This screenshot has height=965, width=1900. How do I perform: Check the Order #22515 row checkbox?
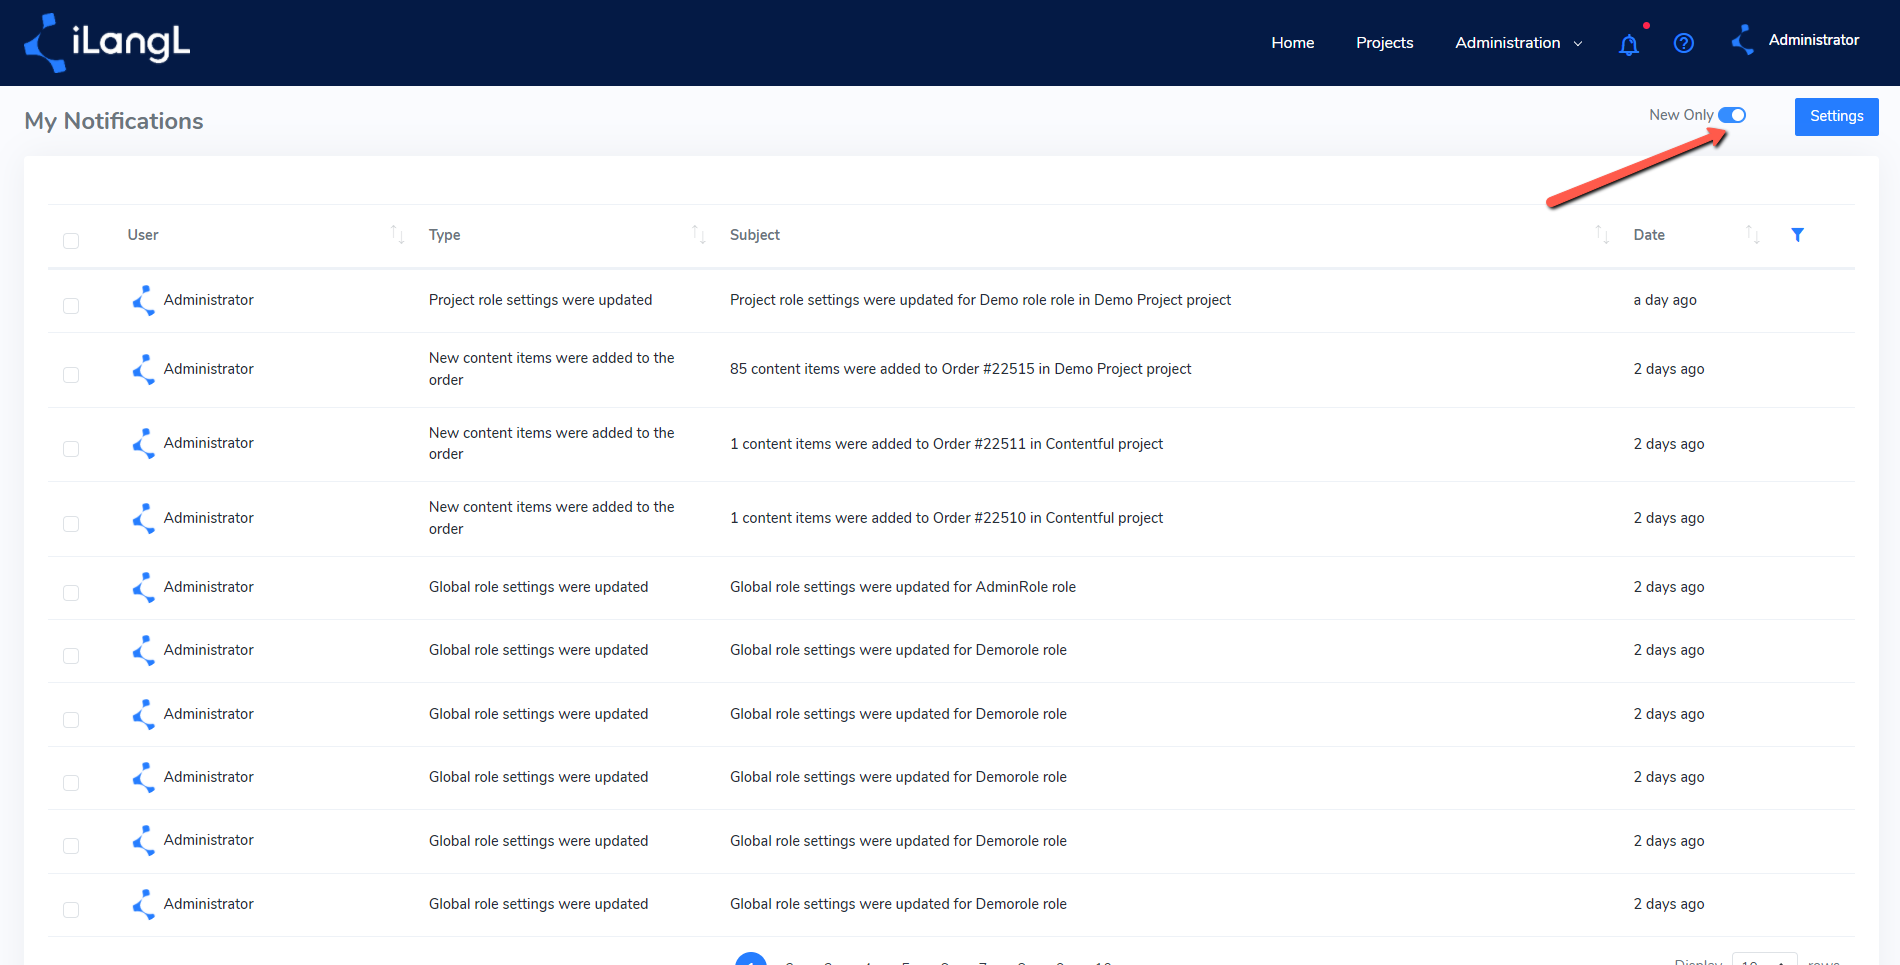71,375
